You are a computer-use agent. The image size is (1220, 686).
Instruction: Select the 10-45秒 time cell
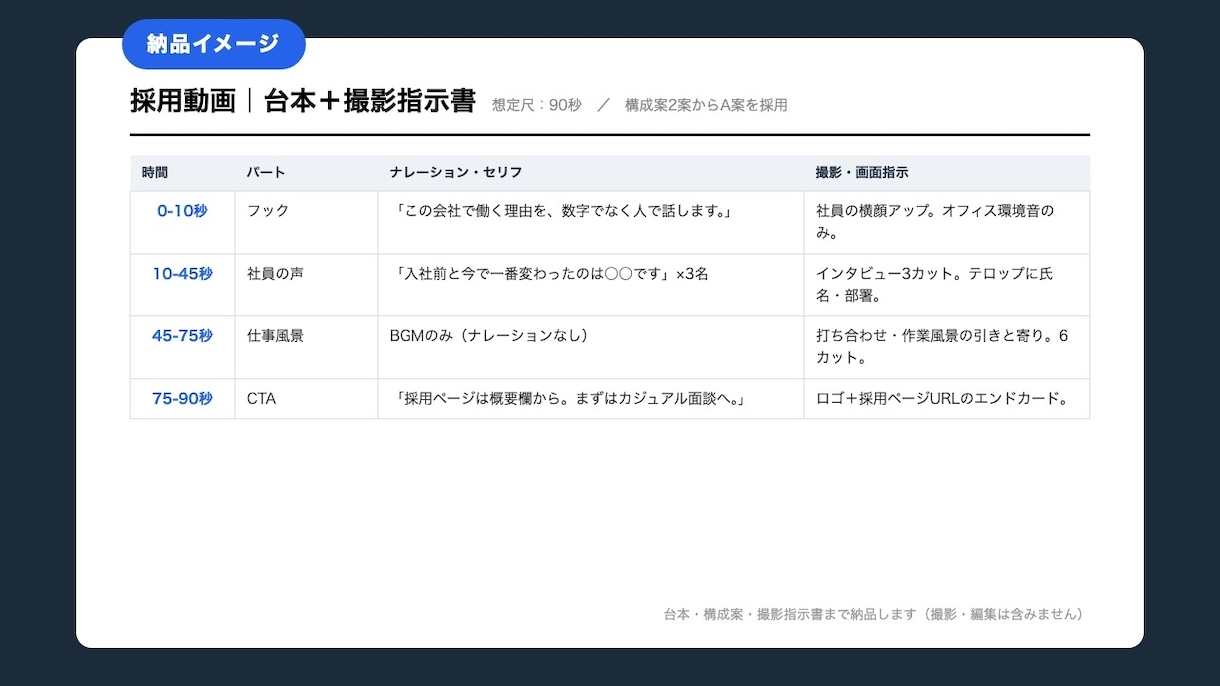[182, 285]
